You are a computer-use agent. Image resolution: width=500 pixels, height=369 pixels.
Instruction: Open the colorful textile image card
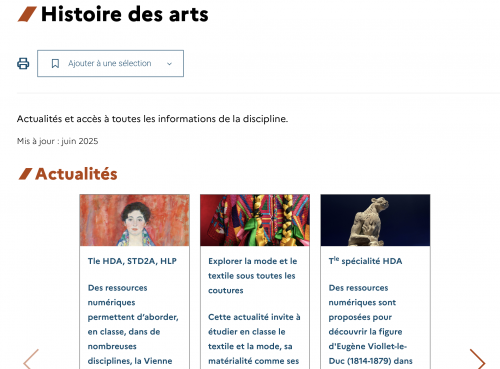pyautogui.click(x=255, y=220)
